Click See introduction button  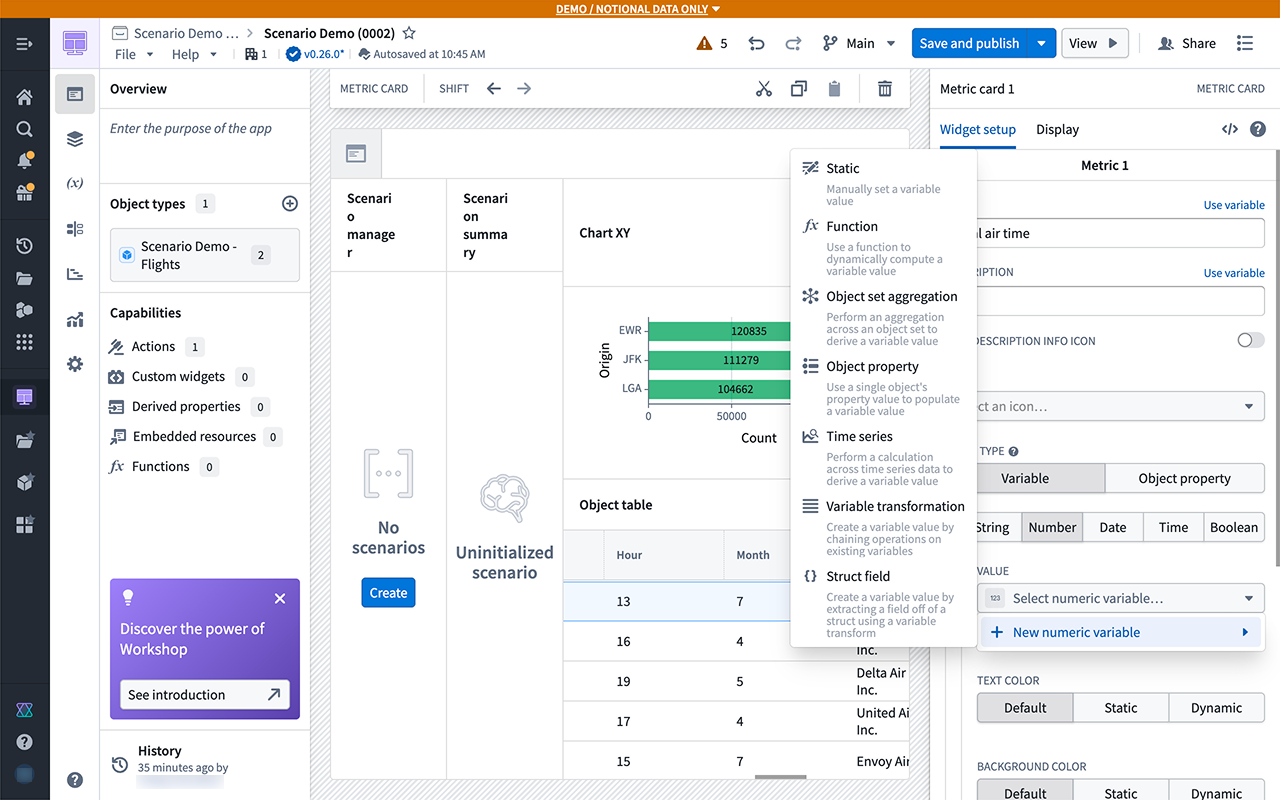pyautogui.click(x=205, y=695)
